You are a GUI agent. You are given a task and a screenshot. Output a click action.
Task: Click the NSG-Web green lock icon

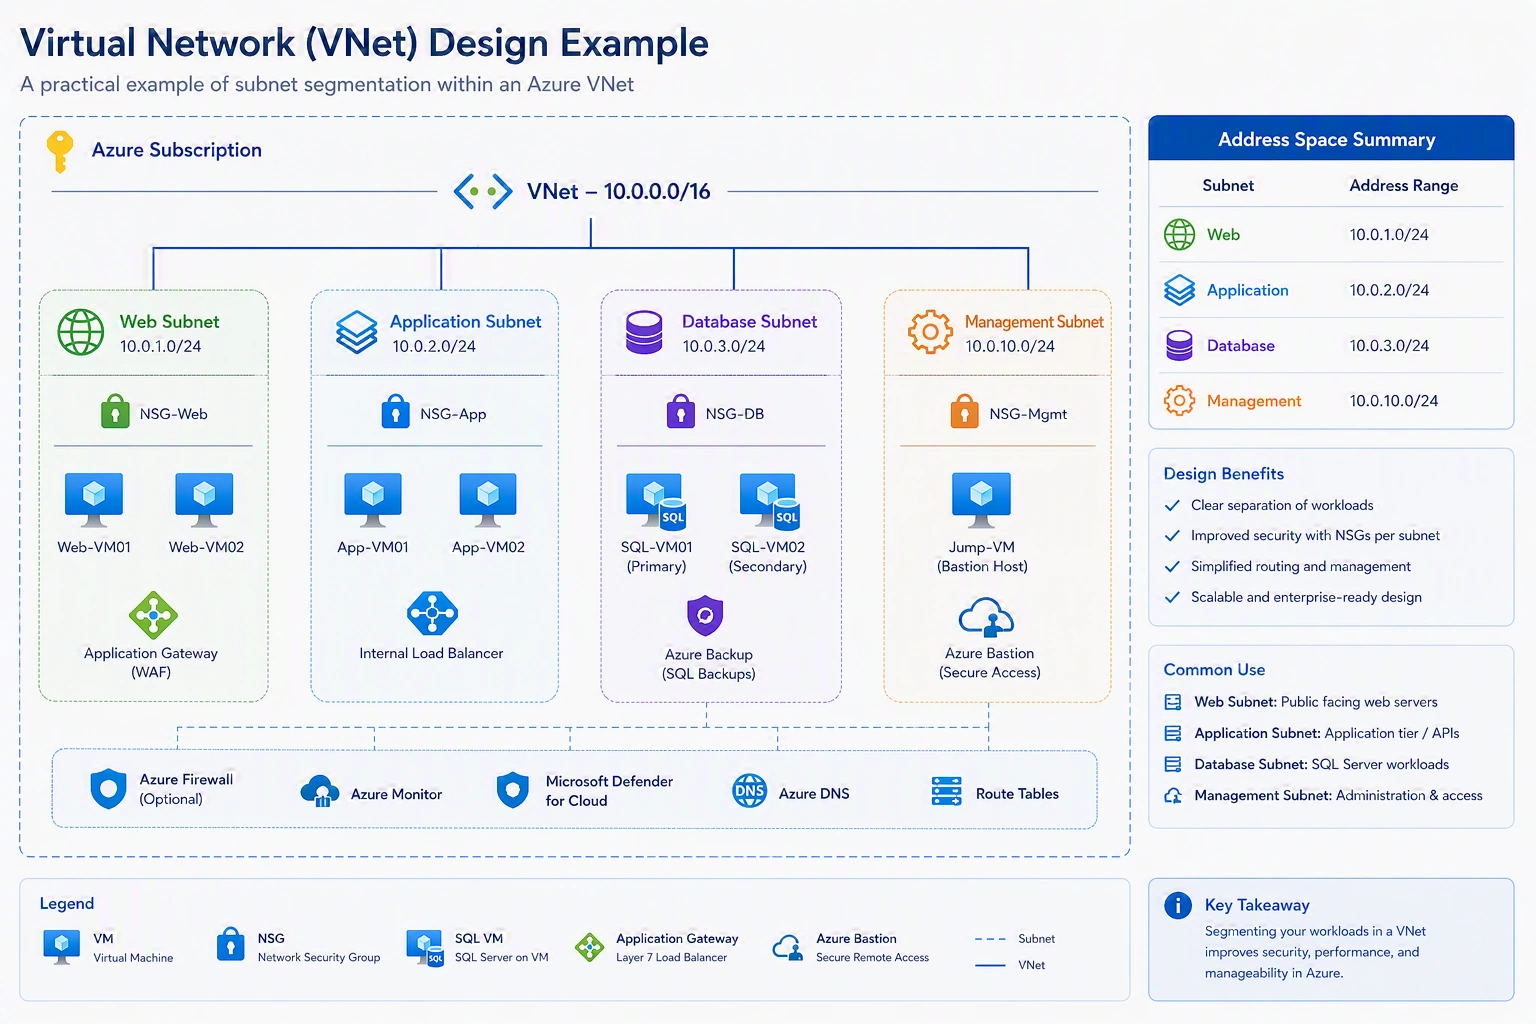point(115,411)
